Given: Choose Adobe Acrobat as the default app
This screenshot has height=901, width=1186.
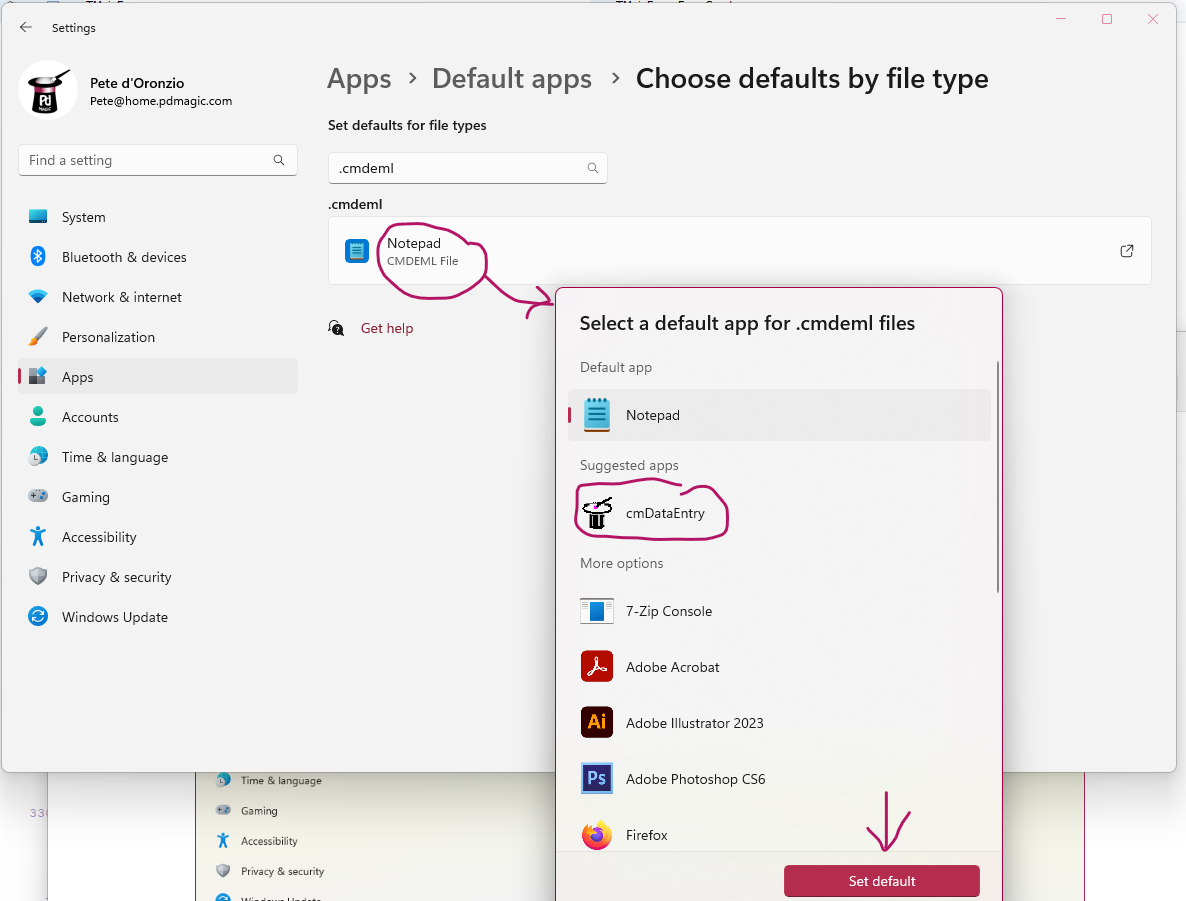Looking at the screenshot, I should coord(779,667).
